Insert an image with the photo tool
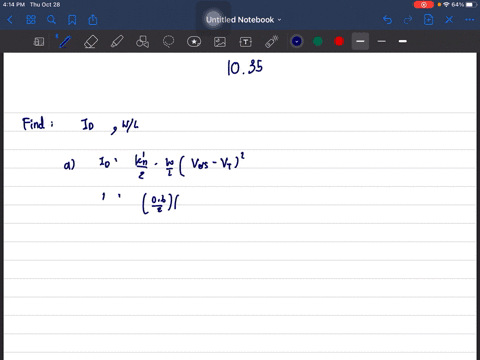Viewport: 480px width, 360px height. [x=220, y=42]
